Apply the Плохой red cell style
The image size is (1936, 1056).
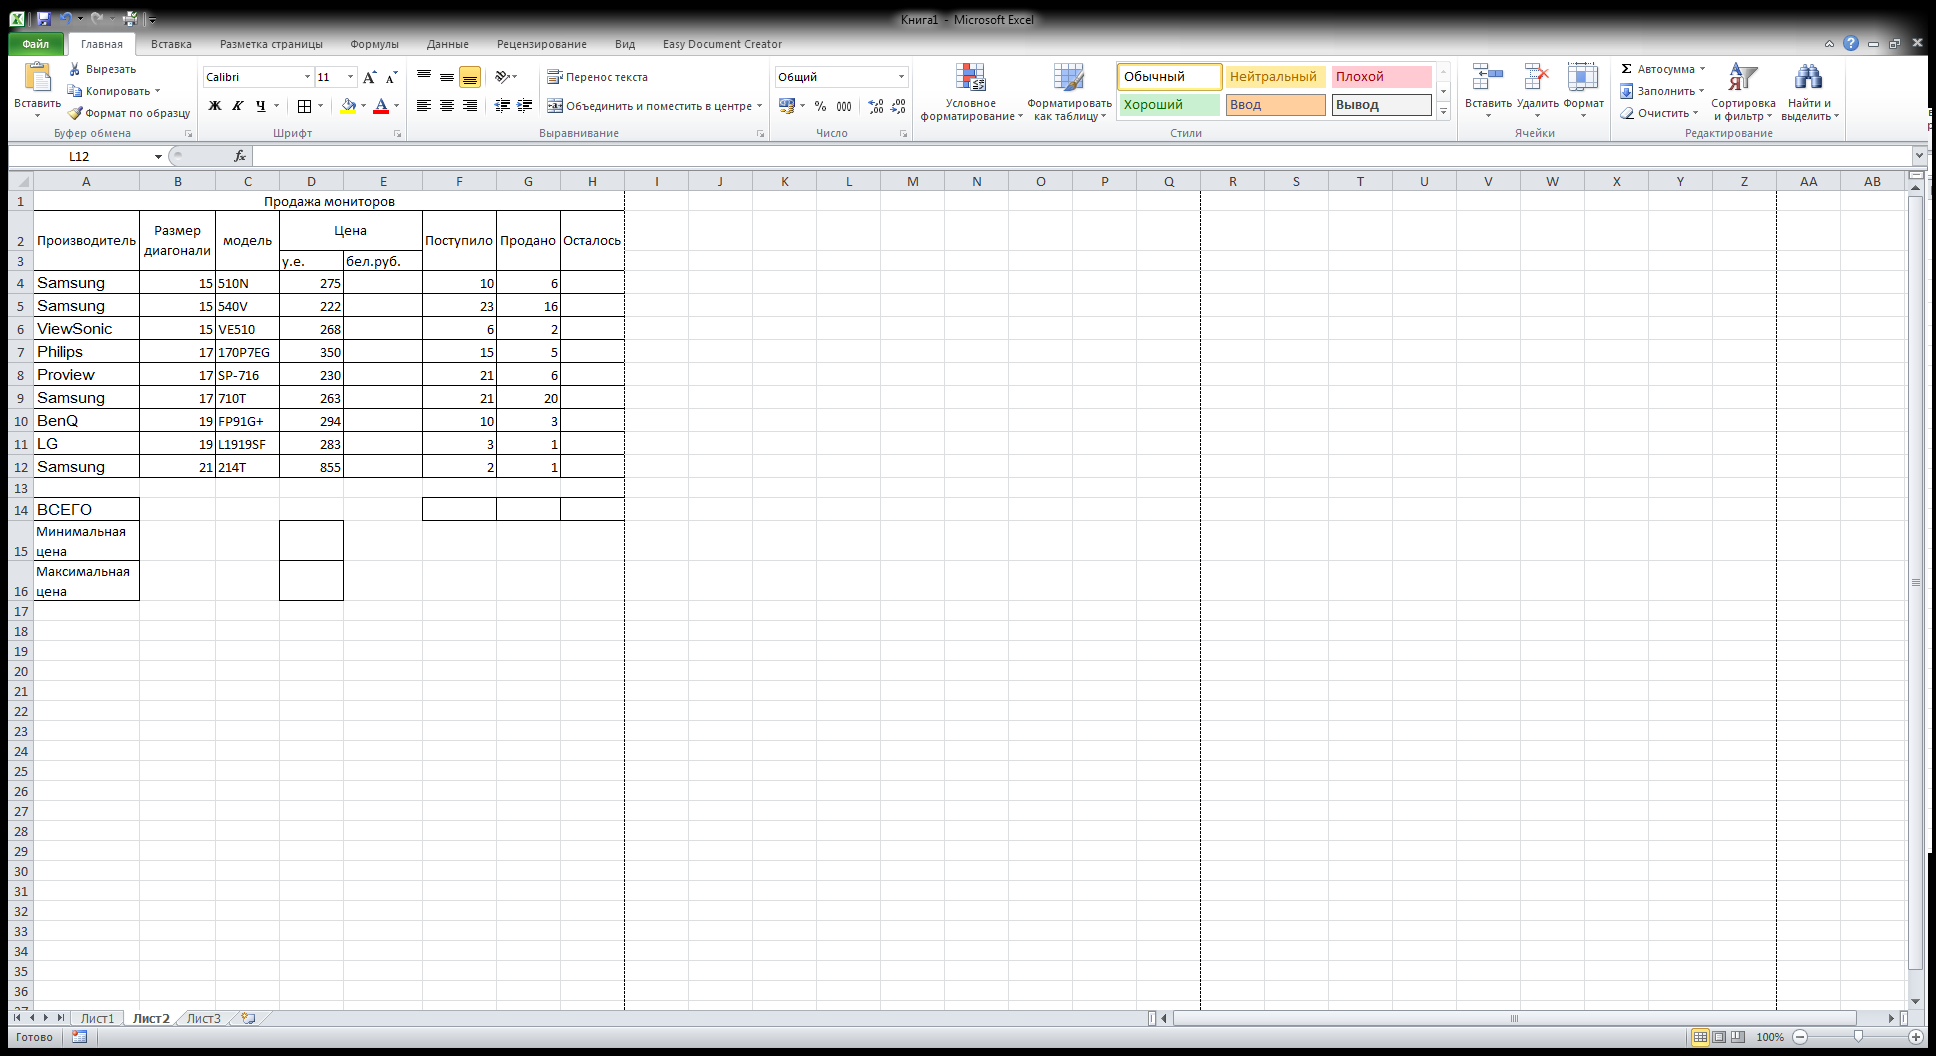[1381, 77]
